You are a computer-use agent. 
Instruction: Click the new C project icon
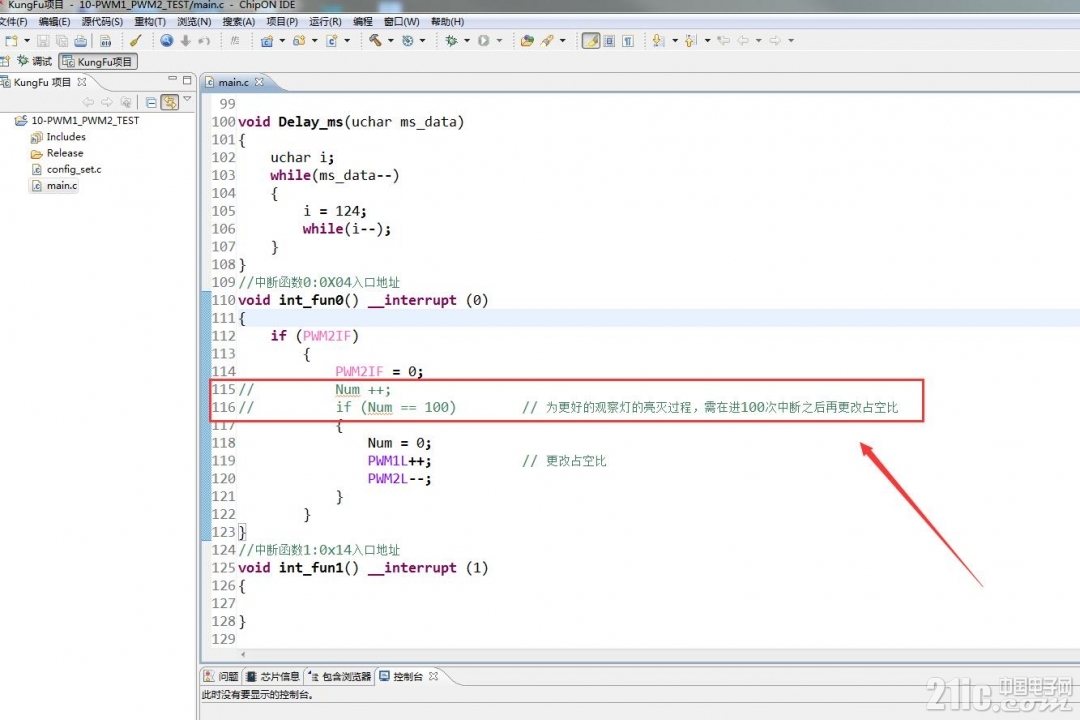pyautogui.click(x=267, y=41)
